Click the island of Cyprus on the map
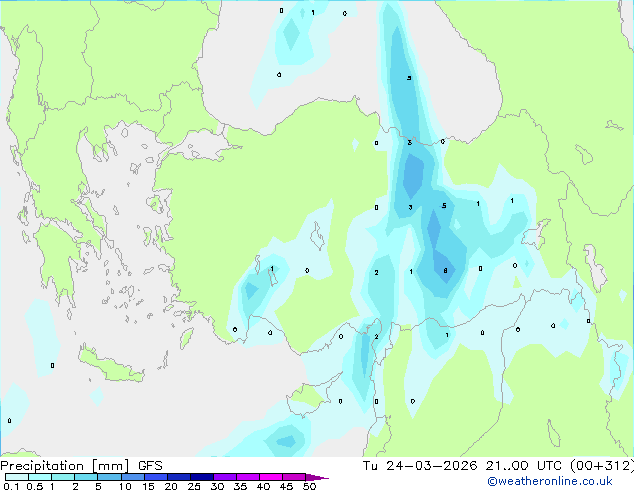The image size is (634, 490). [313, 395]
